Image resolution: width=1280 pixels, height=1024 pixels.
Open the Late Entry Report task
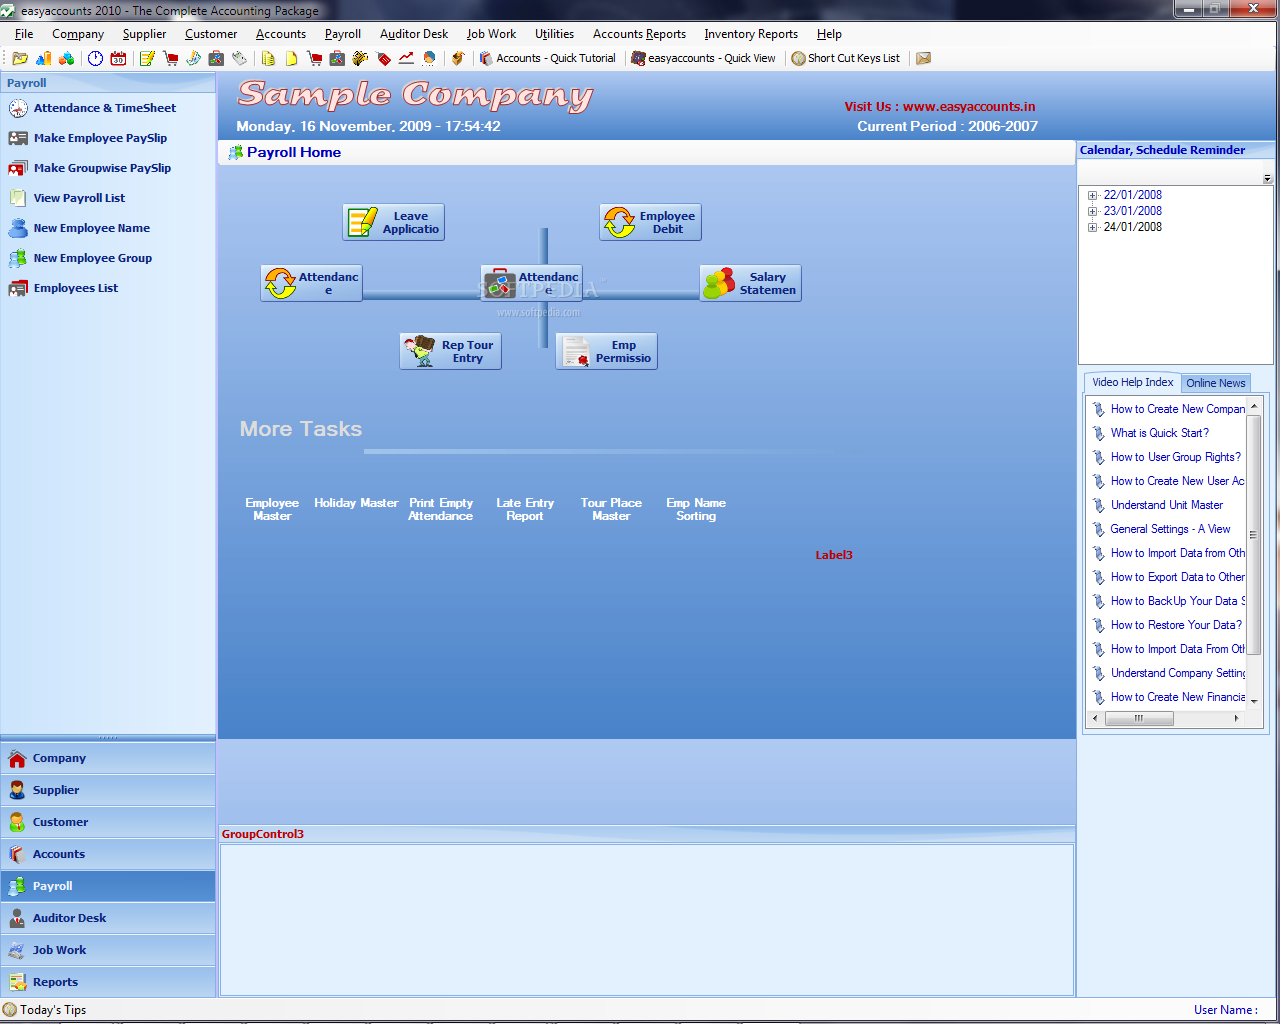(525, 509)
